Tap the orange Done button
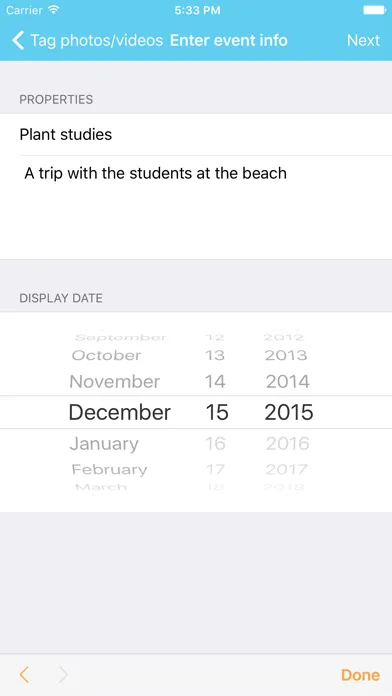This screenshot has height=696, width=392. pos(360,675)
